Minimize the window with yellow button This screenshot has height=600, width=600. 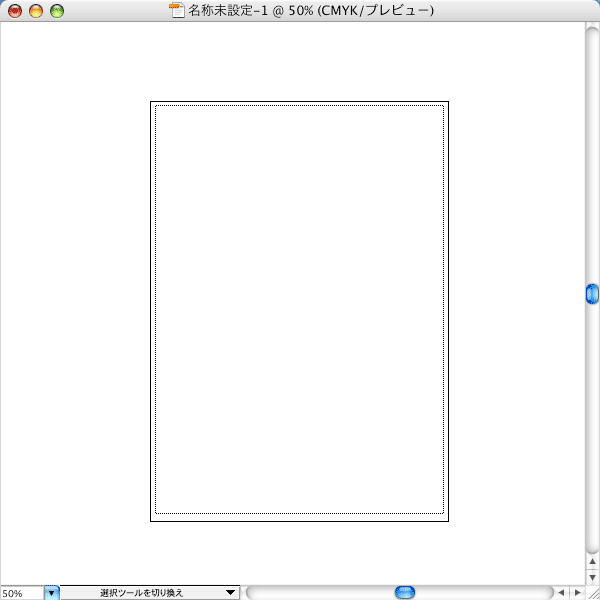click(36, 11)
